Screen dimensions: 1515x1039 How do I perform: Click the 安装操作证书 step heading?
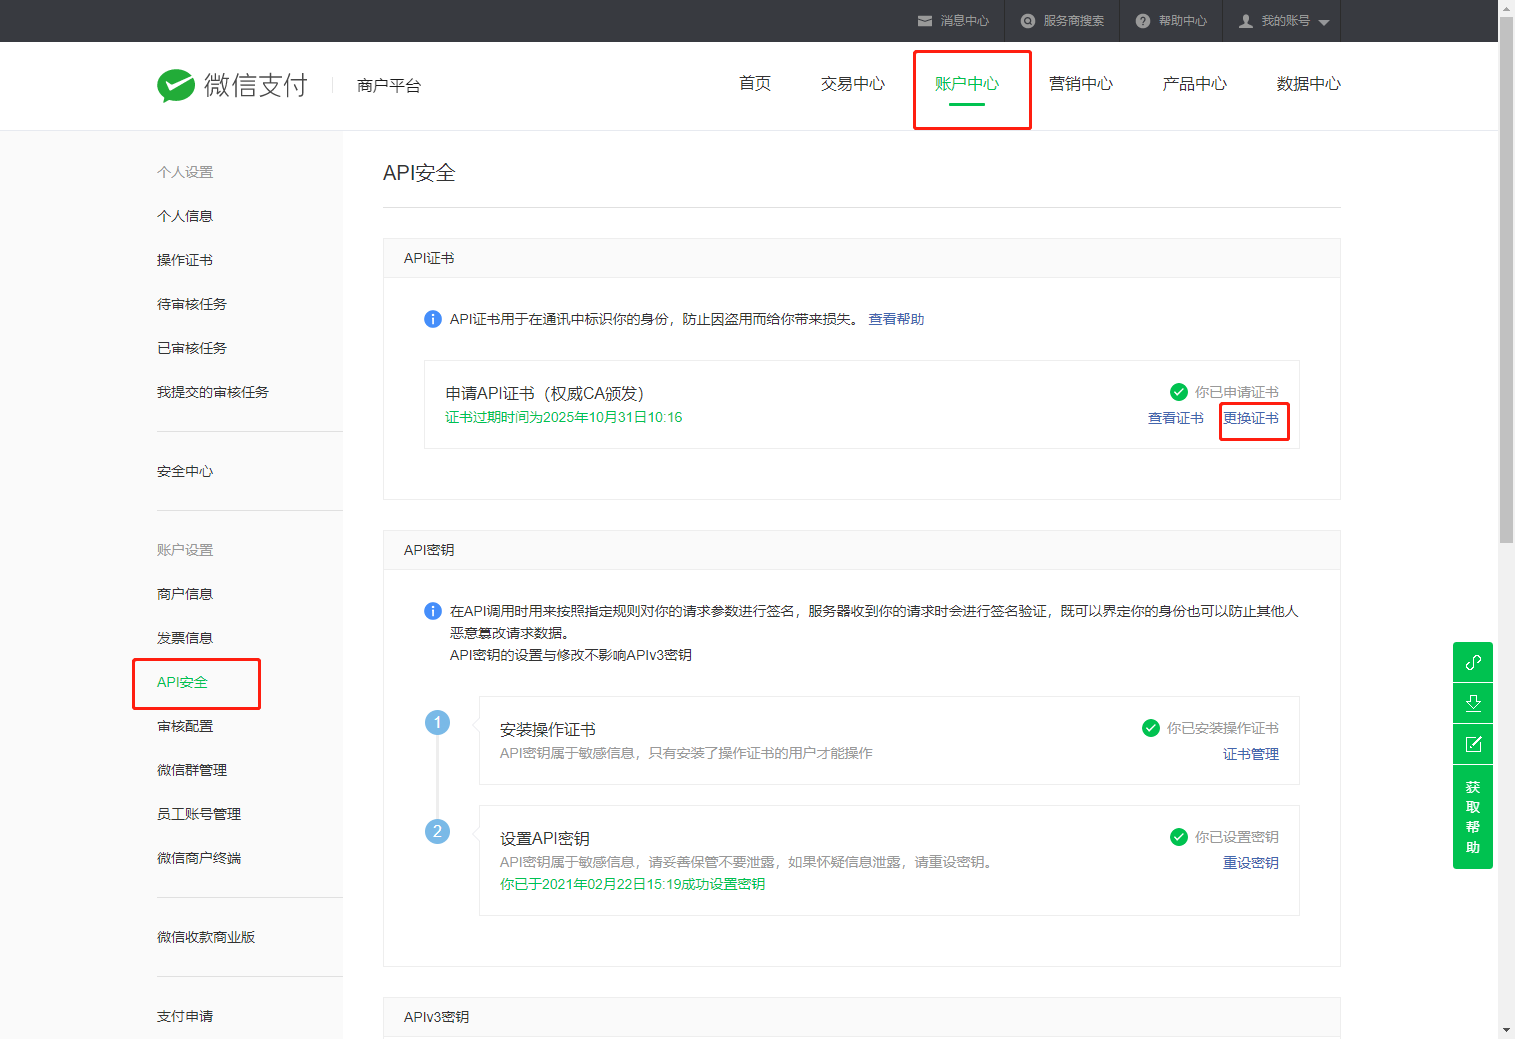(x=548, y=729)
